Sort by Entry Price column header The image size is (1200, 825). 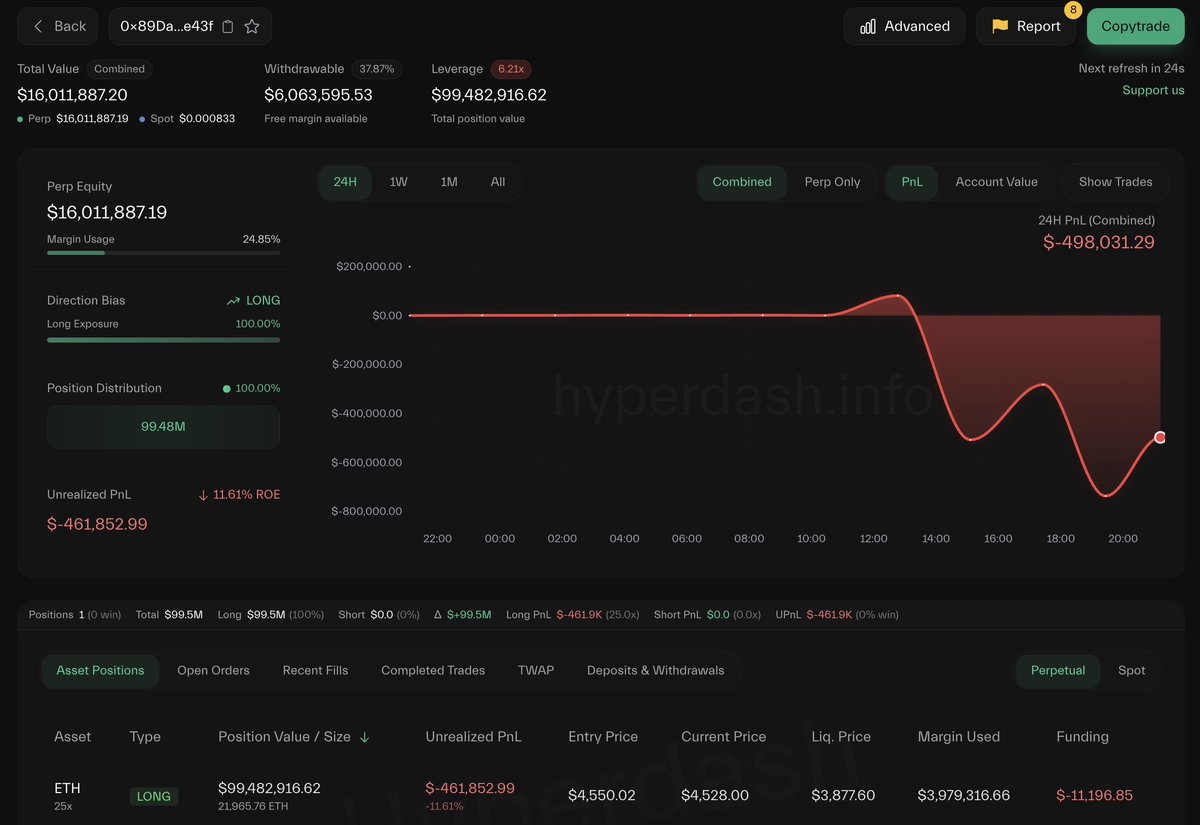click(603, 737)
